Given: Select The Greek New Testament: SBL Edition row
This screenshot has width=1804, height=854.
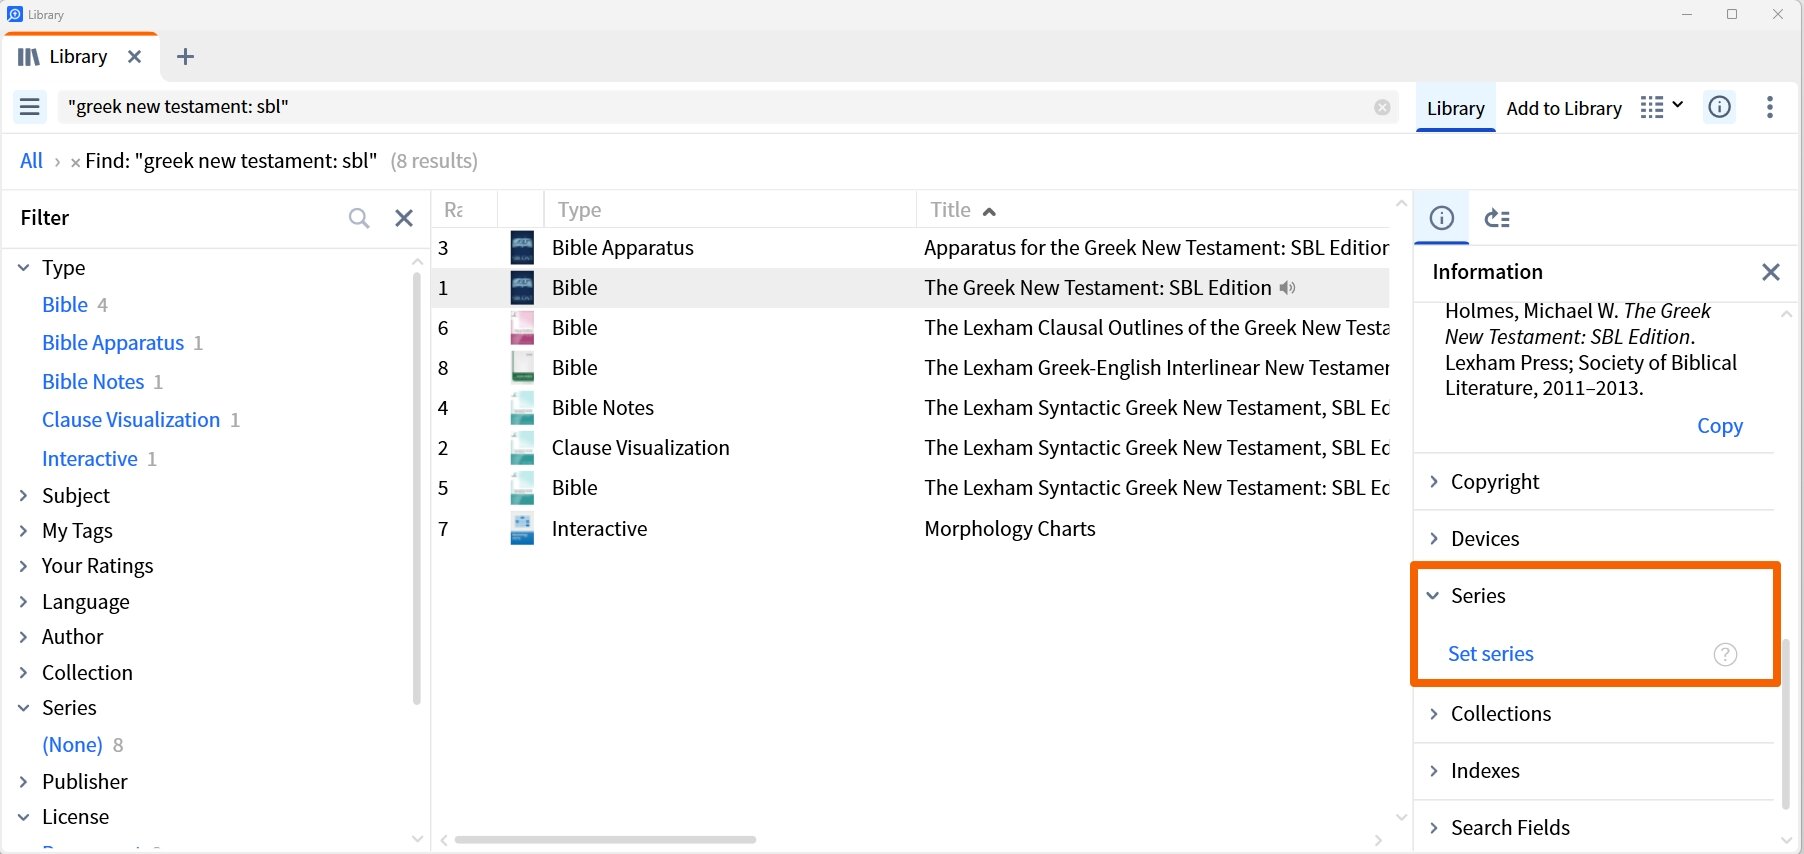Looking at the screenshot, I should coord(911,288).
